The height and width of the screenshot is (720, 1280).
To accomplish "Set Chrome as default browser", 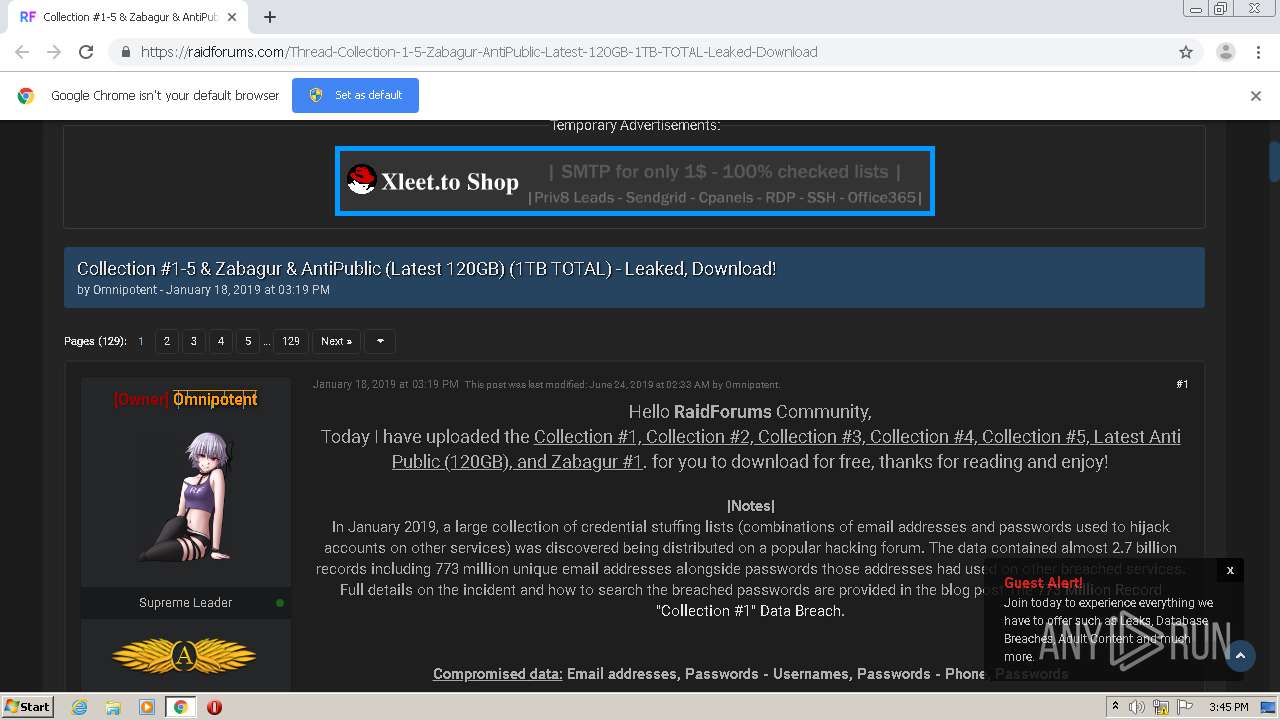I will click(x=355, y=95).
